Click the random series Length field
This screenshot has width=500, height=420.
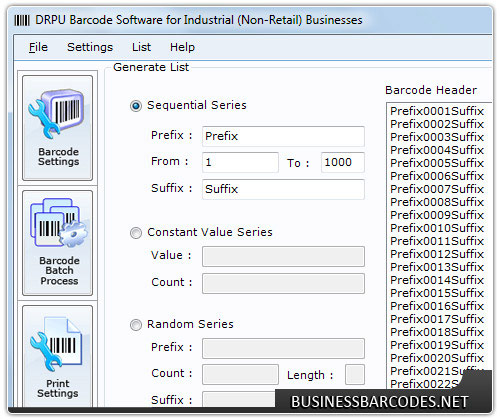pos(355,374)
